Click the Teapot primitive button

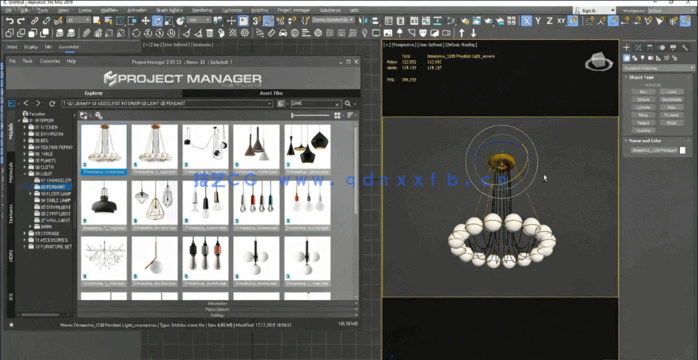click(643, 123)
